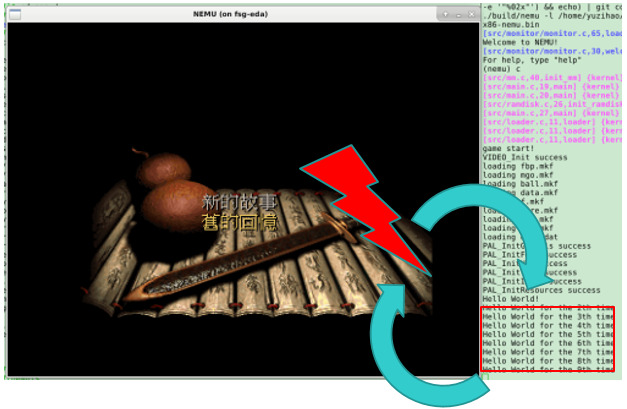Screen dimensions: 627x409
Task: Click the "game start!" terminal line
Action: point(511,148)
